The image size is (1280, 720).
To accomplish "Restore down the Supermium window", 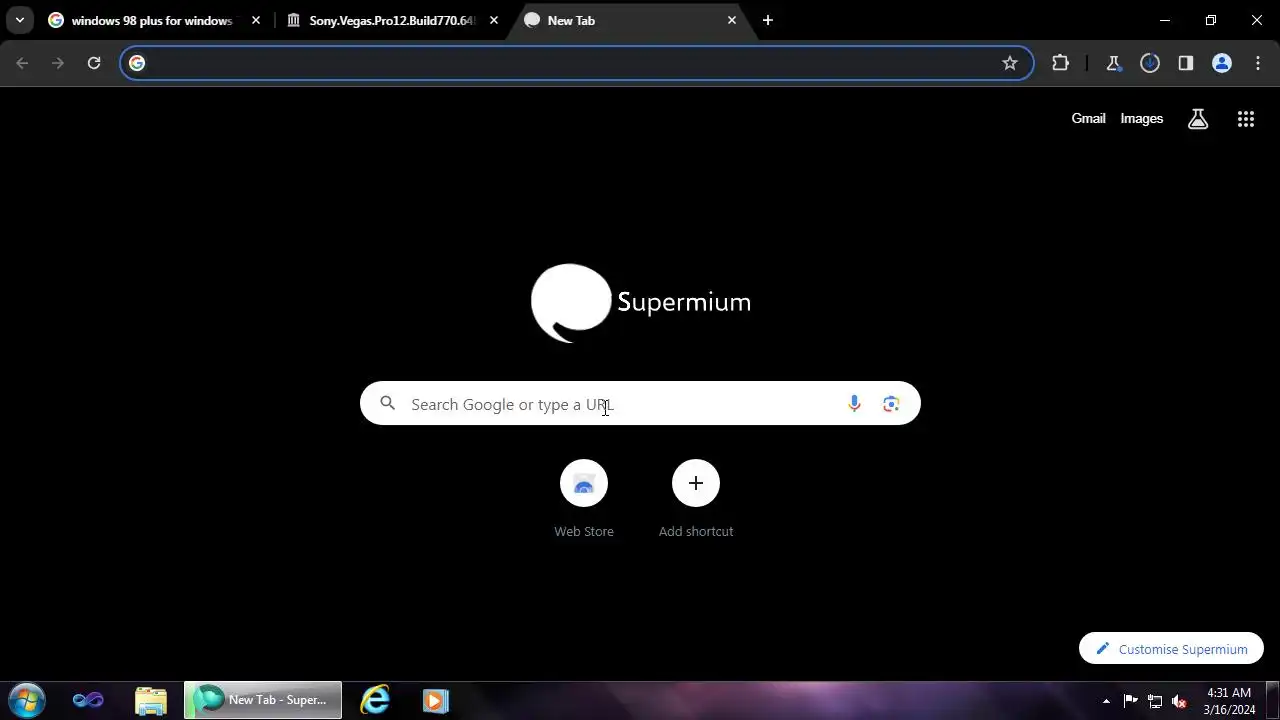I will pos(1211,20).
